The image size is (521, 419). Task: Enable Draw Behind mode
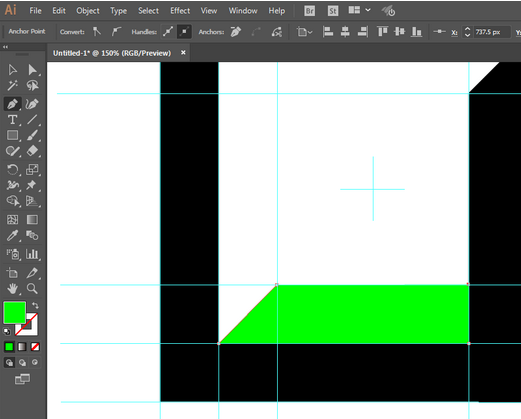click(x=22, y=362)
